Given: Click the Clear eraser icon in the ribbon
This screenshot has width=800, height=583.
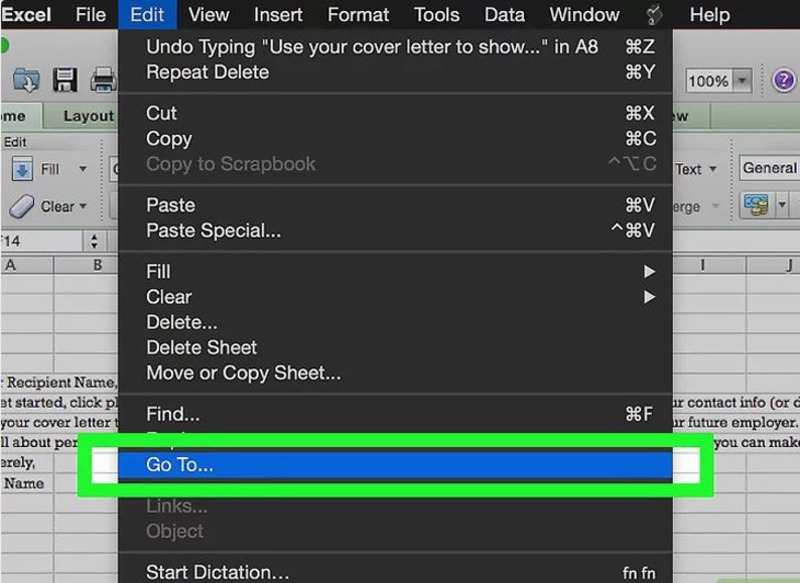Looking at the screenshot, I should (x=22, y=206).
